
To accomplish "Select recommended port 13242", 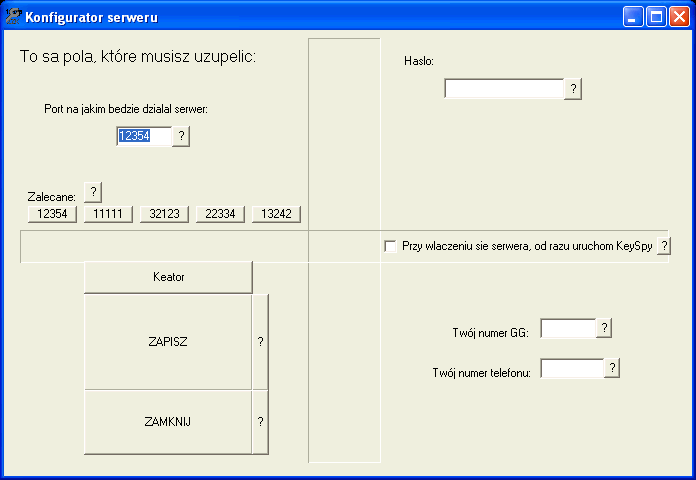I will (276, 214).
